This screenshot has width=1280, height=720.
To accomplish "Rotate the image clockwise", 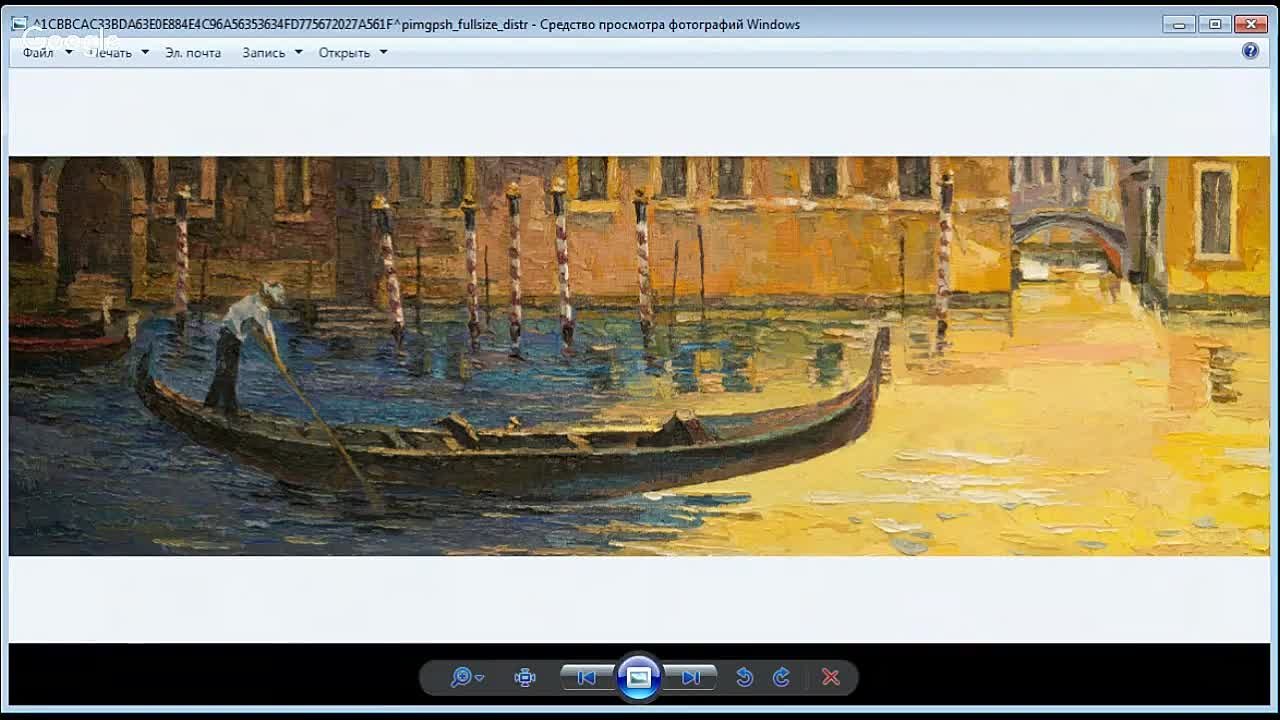I will click(781, 677).
